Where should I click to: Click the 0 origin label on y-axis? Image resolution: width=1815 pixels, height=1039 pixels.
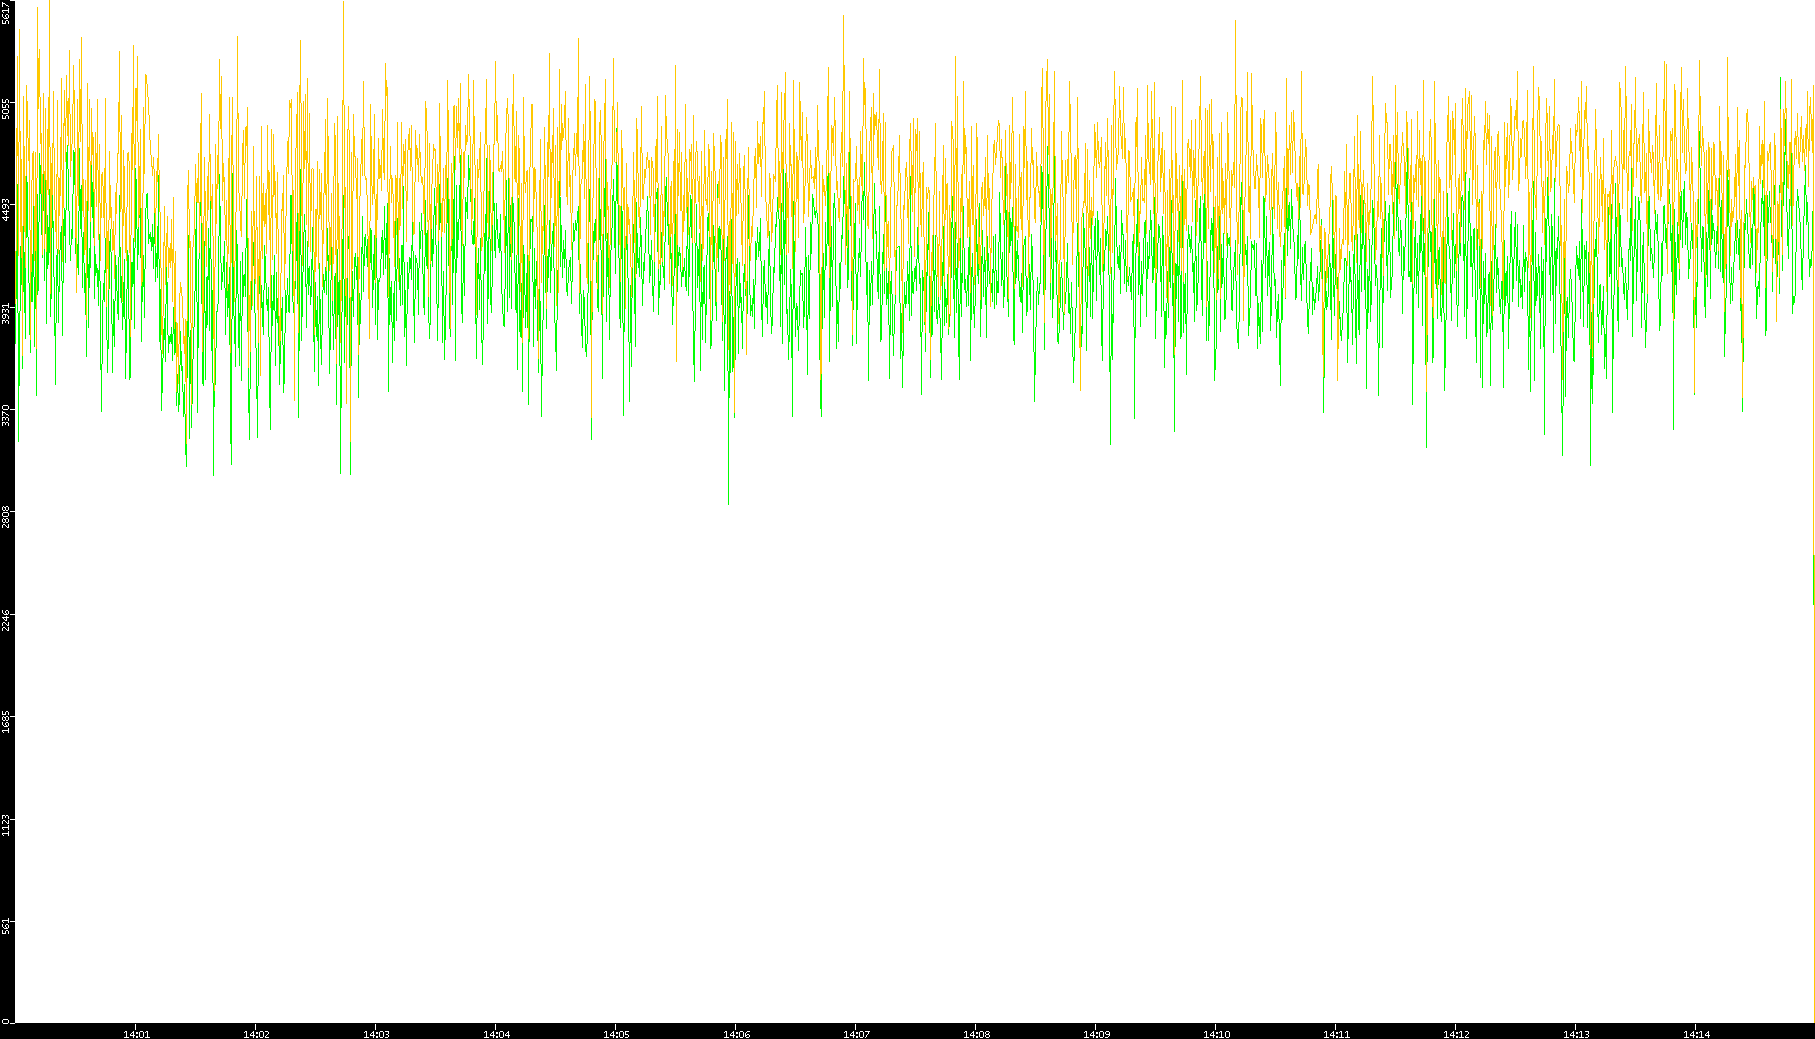point(6,1021)
